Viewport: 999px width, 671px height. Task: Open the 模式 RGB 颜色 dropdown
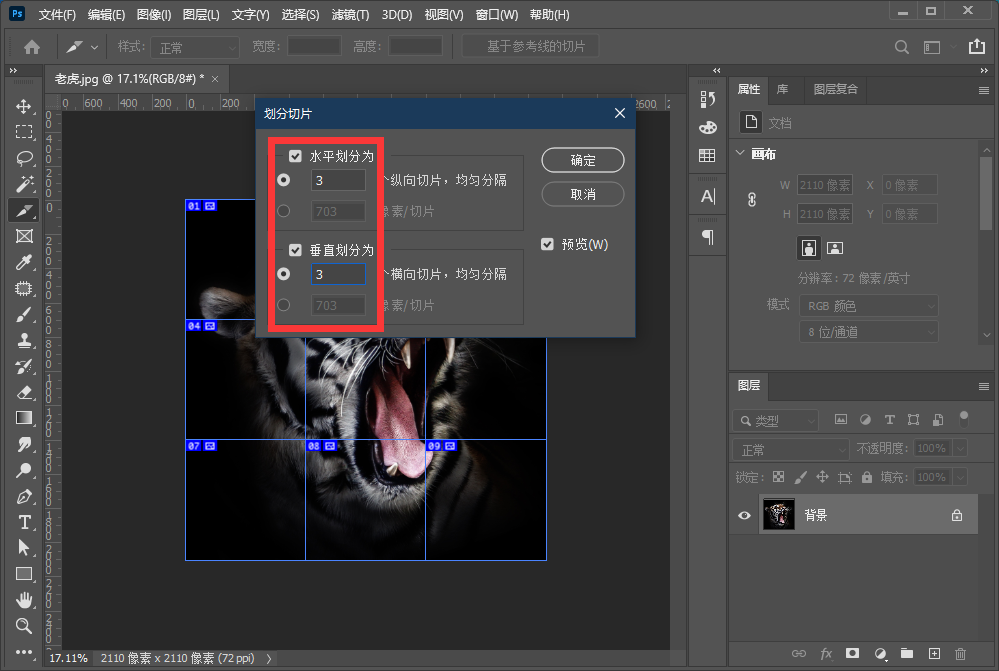[868, 306]
